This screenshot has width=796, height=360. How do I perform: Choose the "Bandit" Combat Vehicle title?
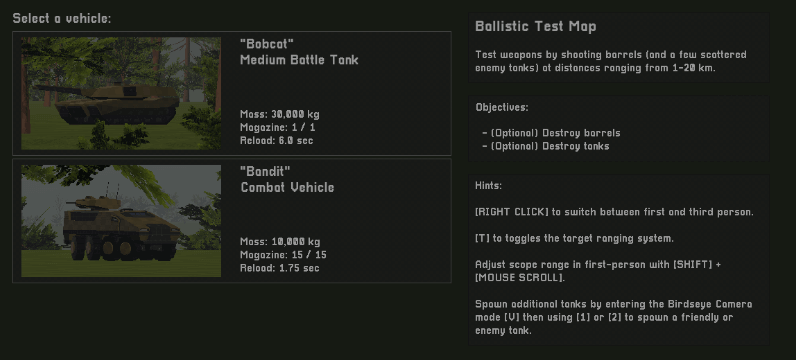(x=287, y=179)
